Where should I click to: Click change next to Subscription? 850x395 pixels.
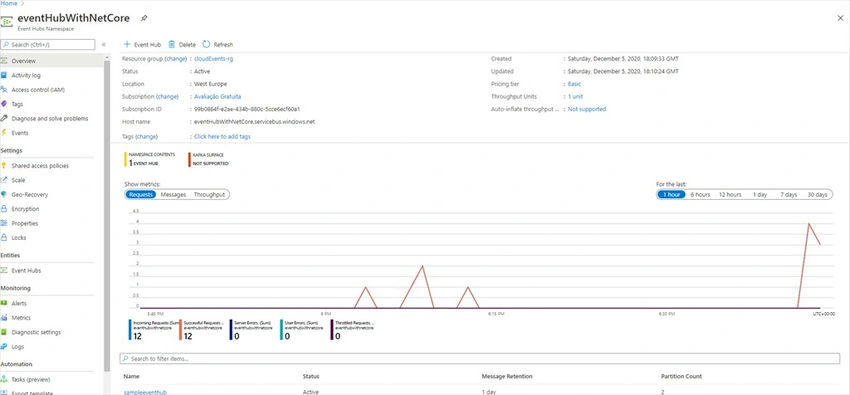click(x=168, y=96)
